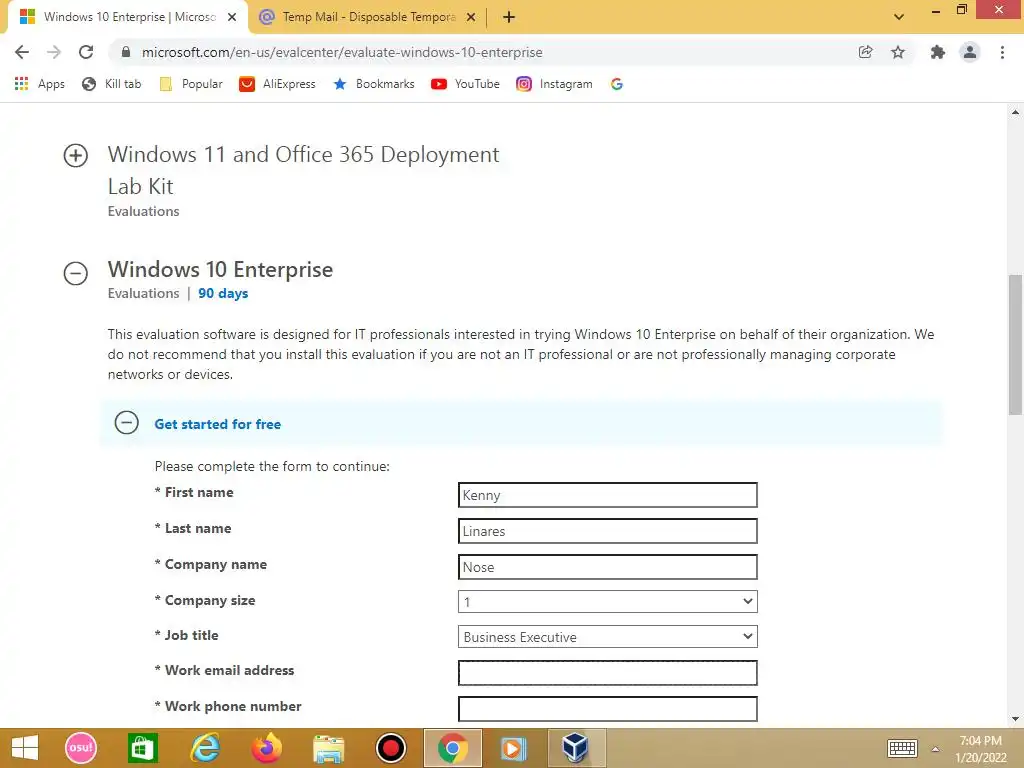The width and height of the screenshot is (1024, 768).
Task: Open the Chrome profile avatar
Action: 970,52
